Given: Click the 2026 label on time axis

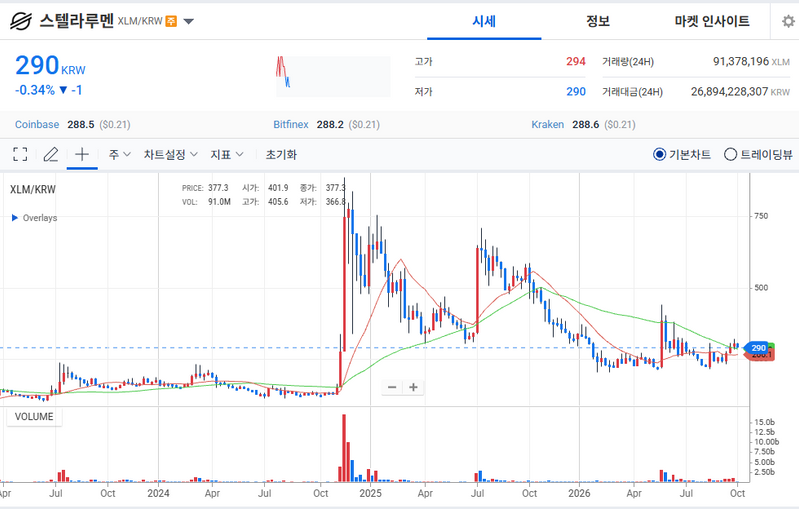Looking at the screenshot, I should [579, 493].
